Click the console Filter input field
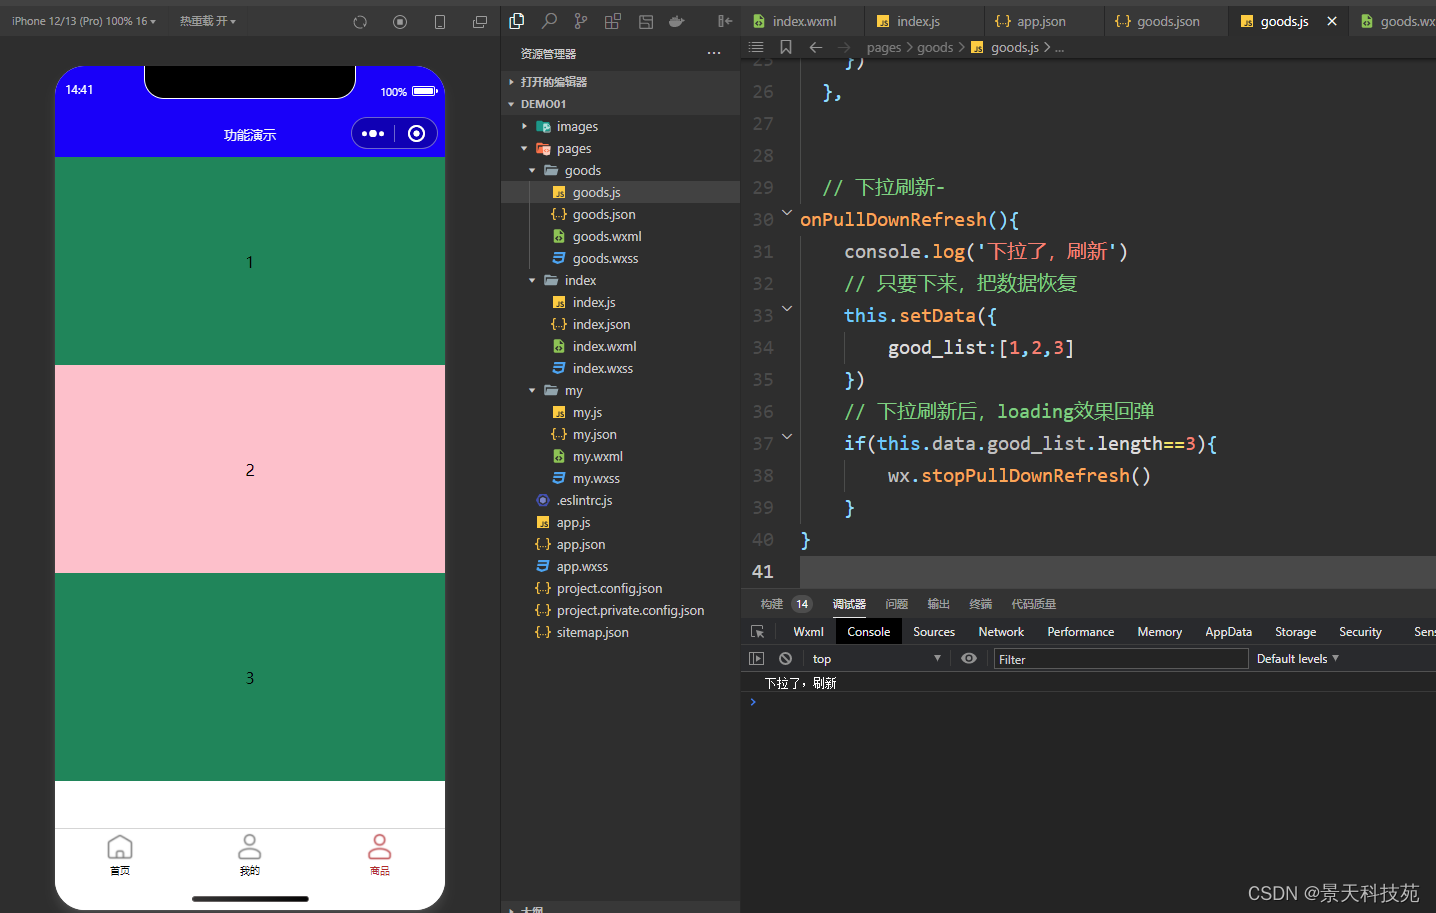 (x=1120, y=659)
